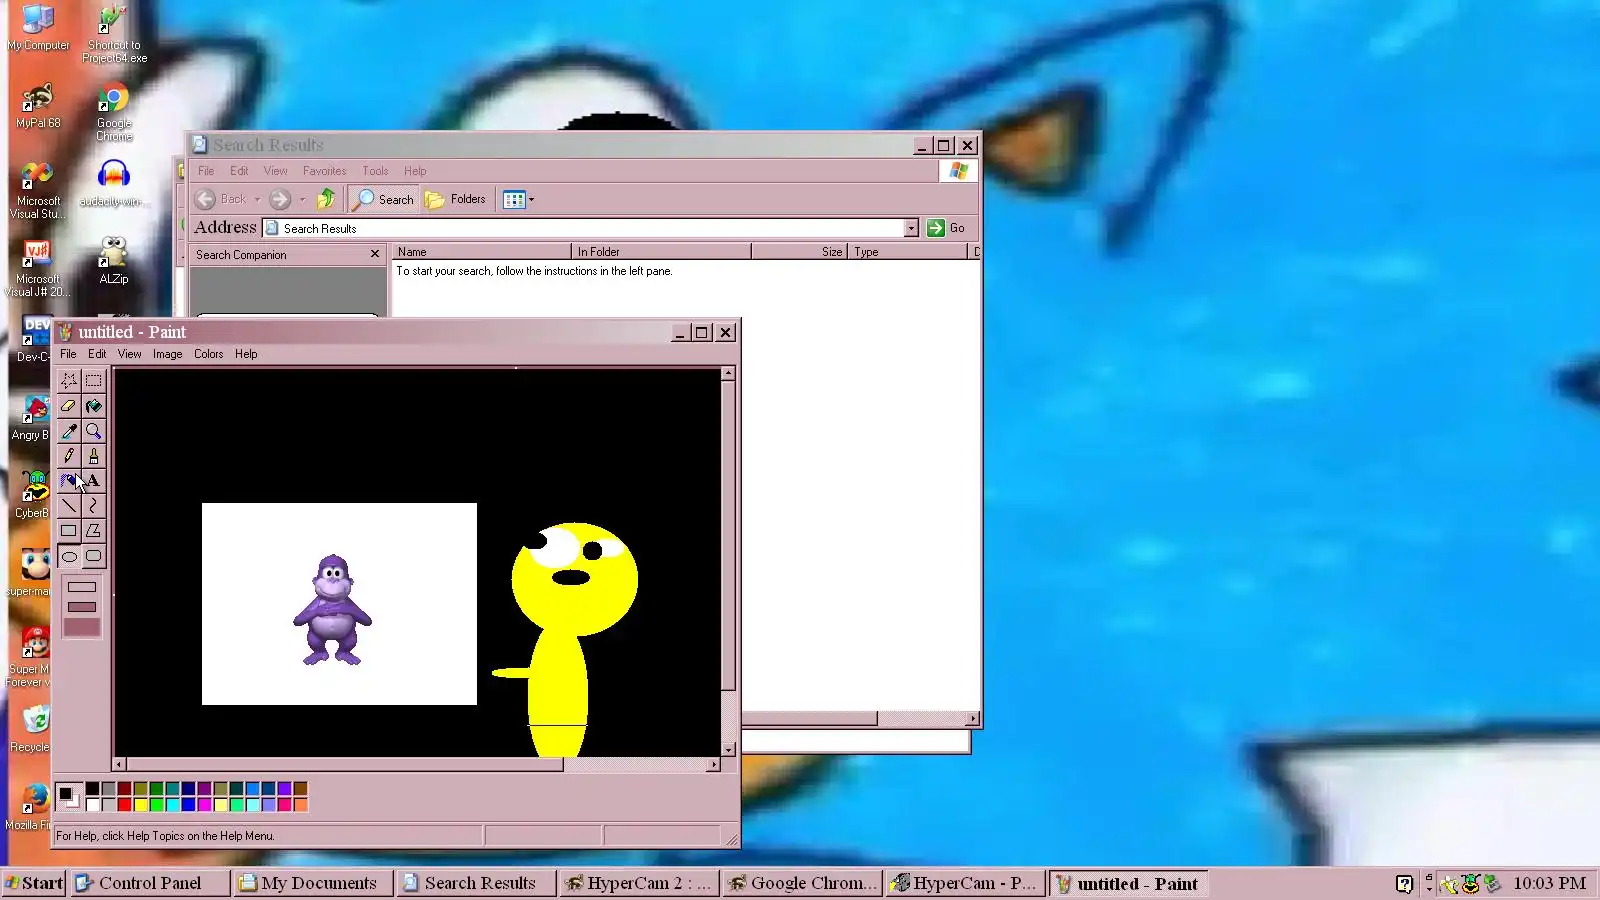Select the Polygon tool in Paint

(x=93, y=531)
